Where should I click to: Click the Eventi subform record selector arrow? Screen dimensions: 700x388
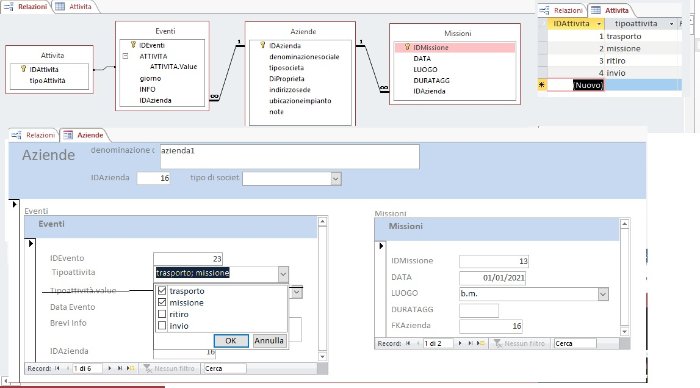point(30,244)
